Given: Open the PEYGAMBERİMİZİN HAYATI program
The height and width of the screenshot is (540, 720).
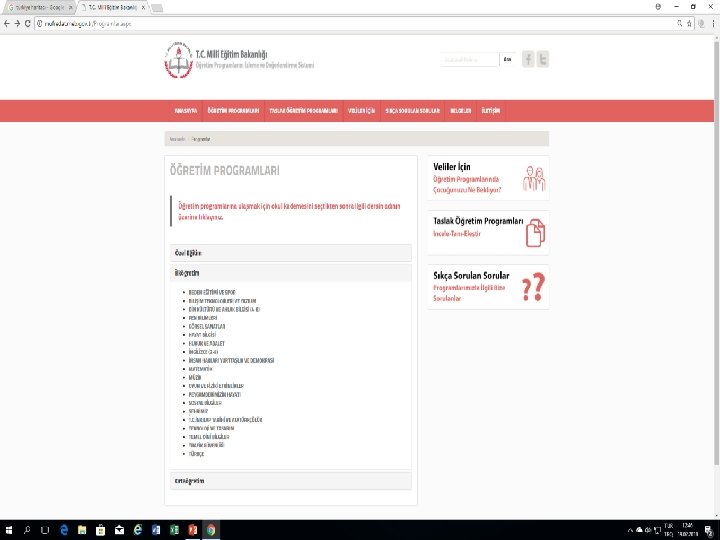Looking at the screenshot, I should [x=215, y=394].
